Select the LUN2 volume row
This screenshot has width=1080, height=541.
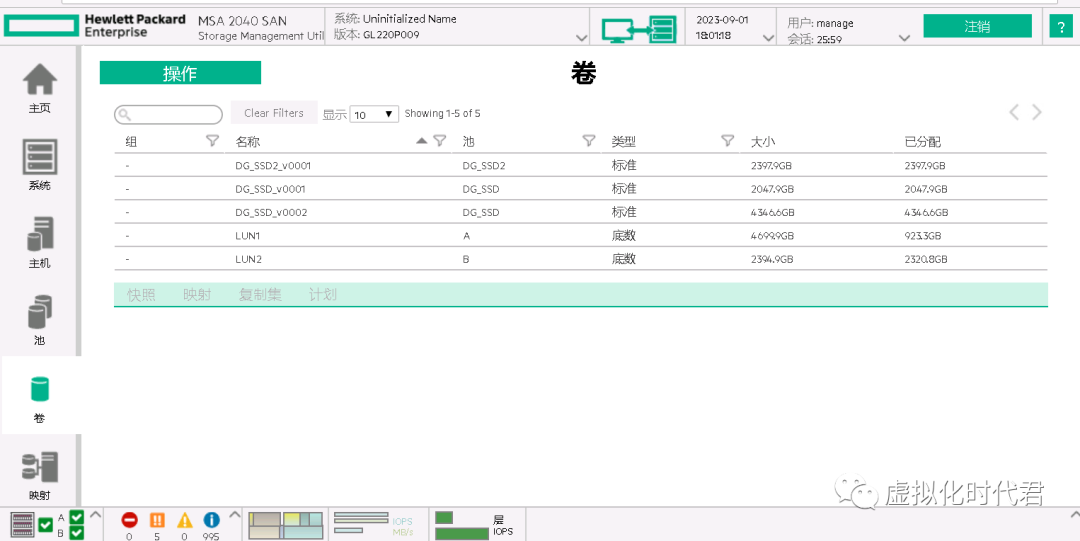tap(581, 258)
